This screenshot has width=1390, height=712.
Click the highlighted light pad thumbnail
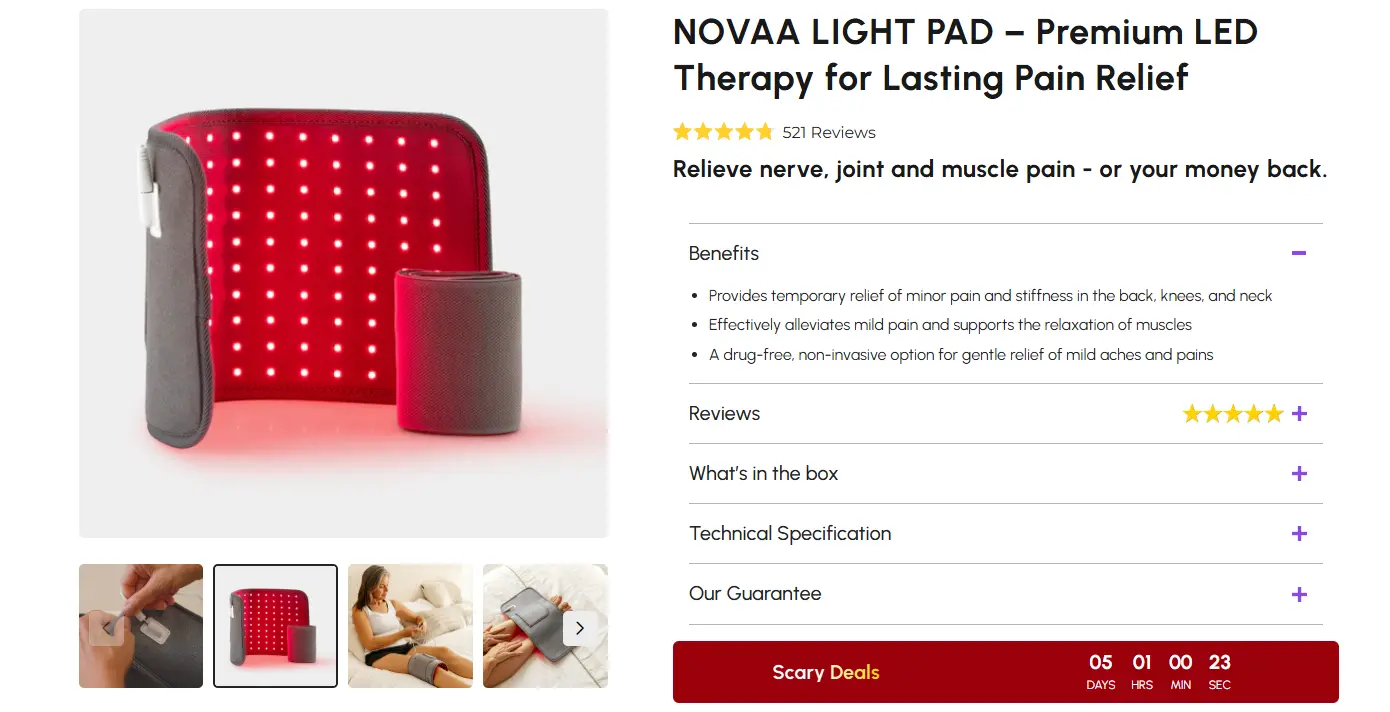click(275, 625)
